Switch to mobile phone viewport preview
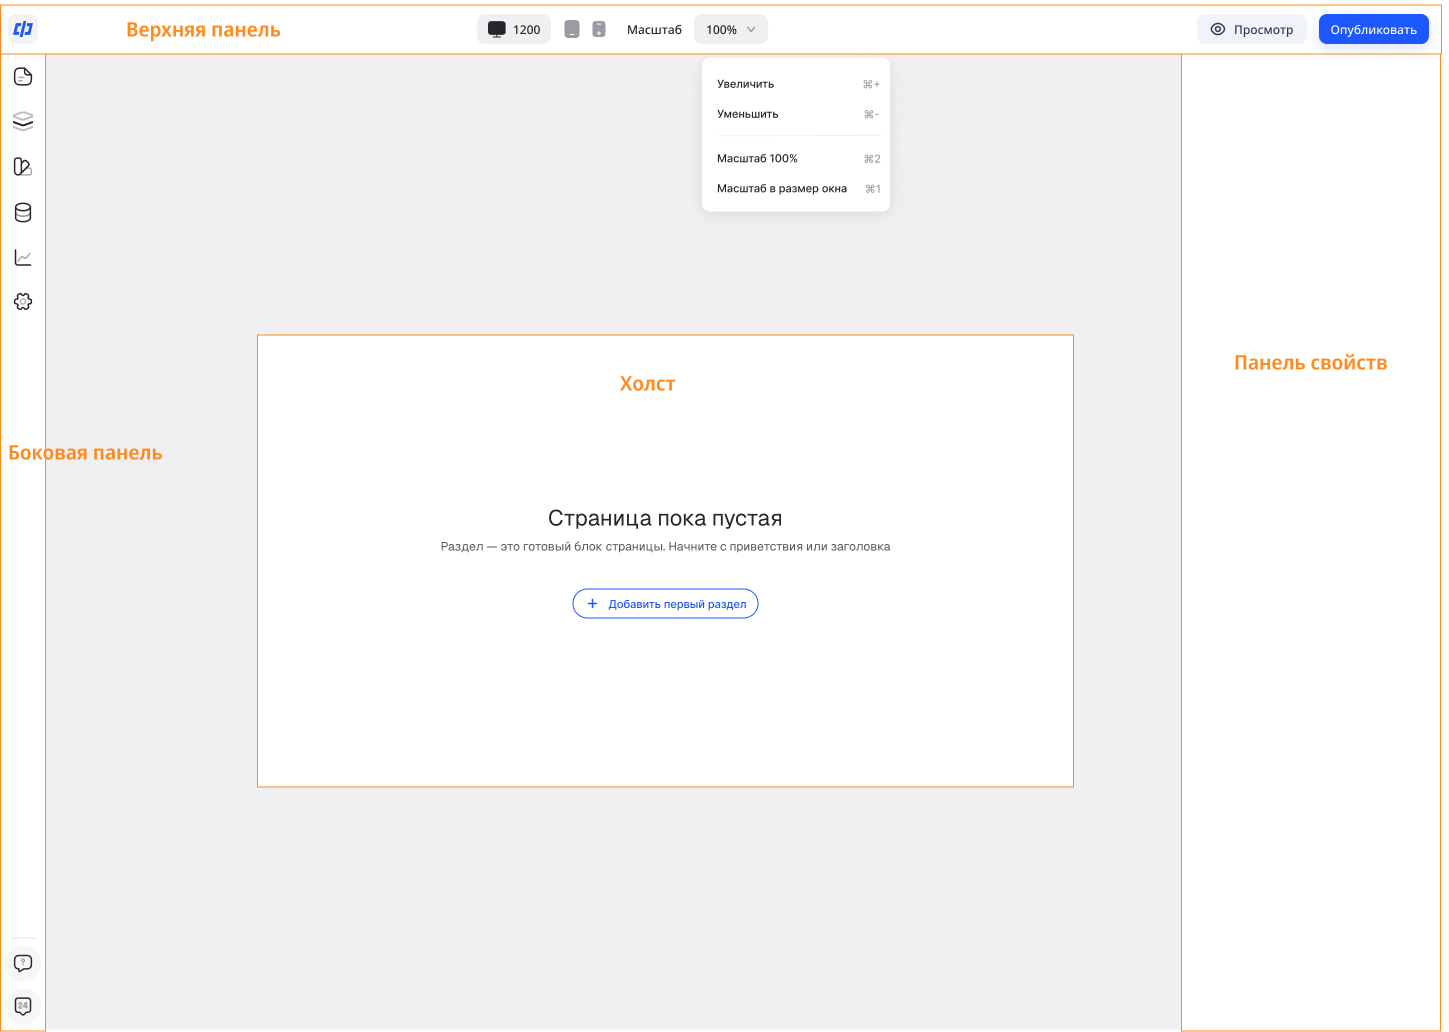The width and height of the screenshot is (1449, 1032). pos(599,29)
